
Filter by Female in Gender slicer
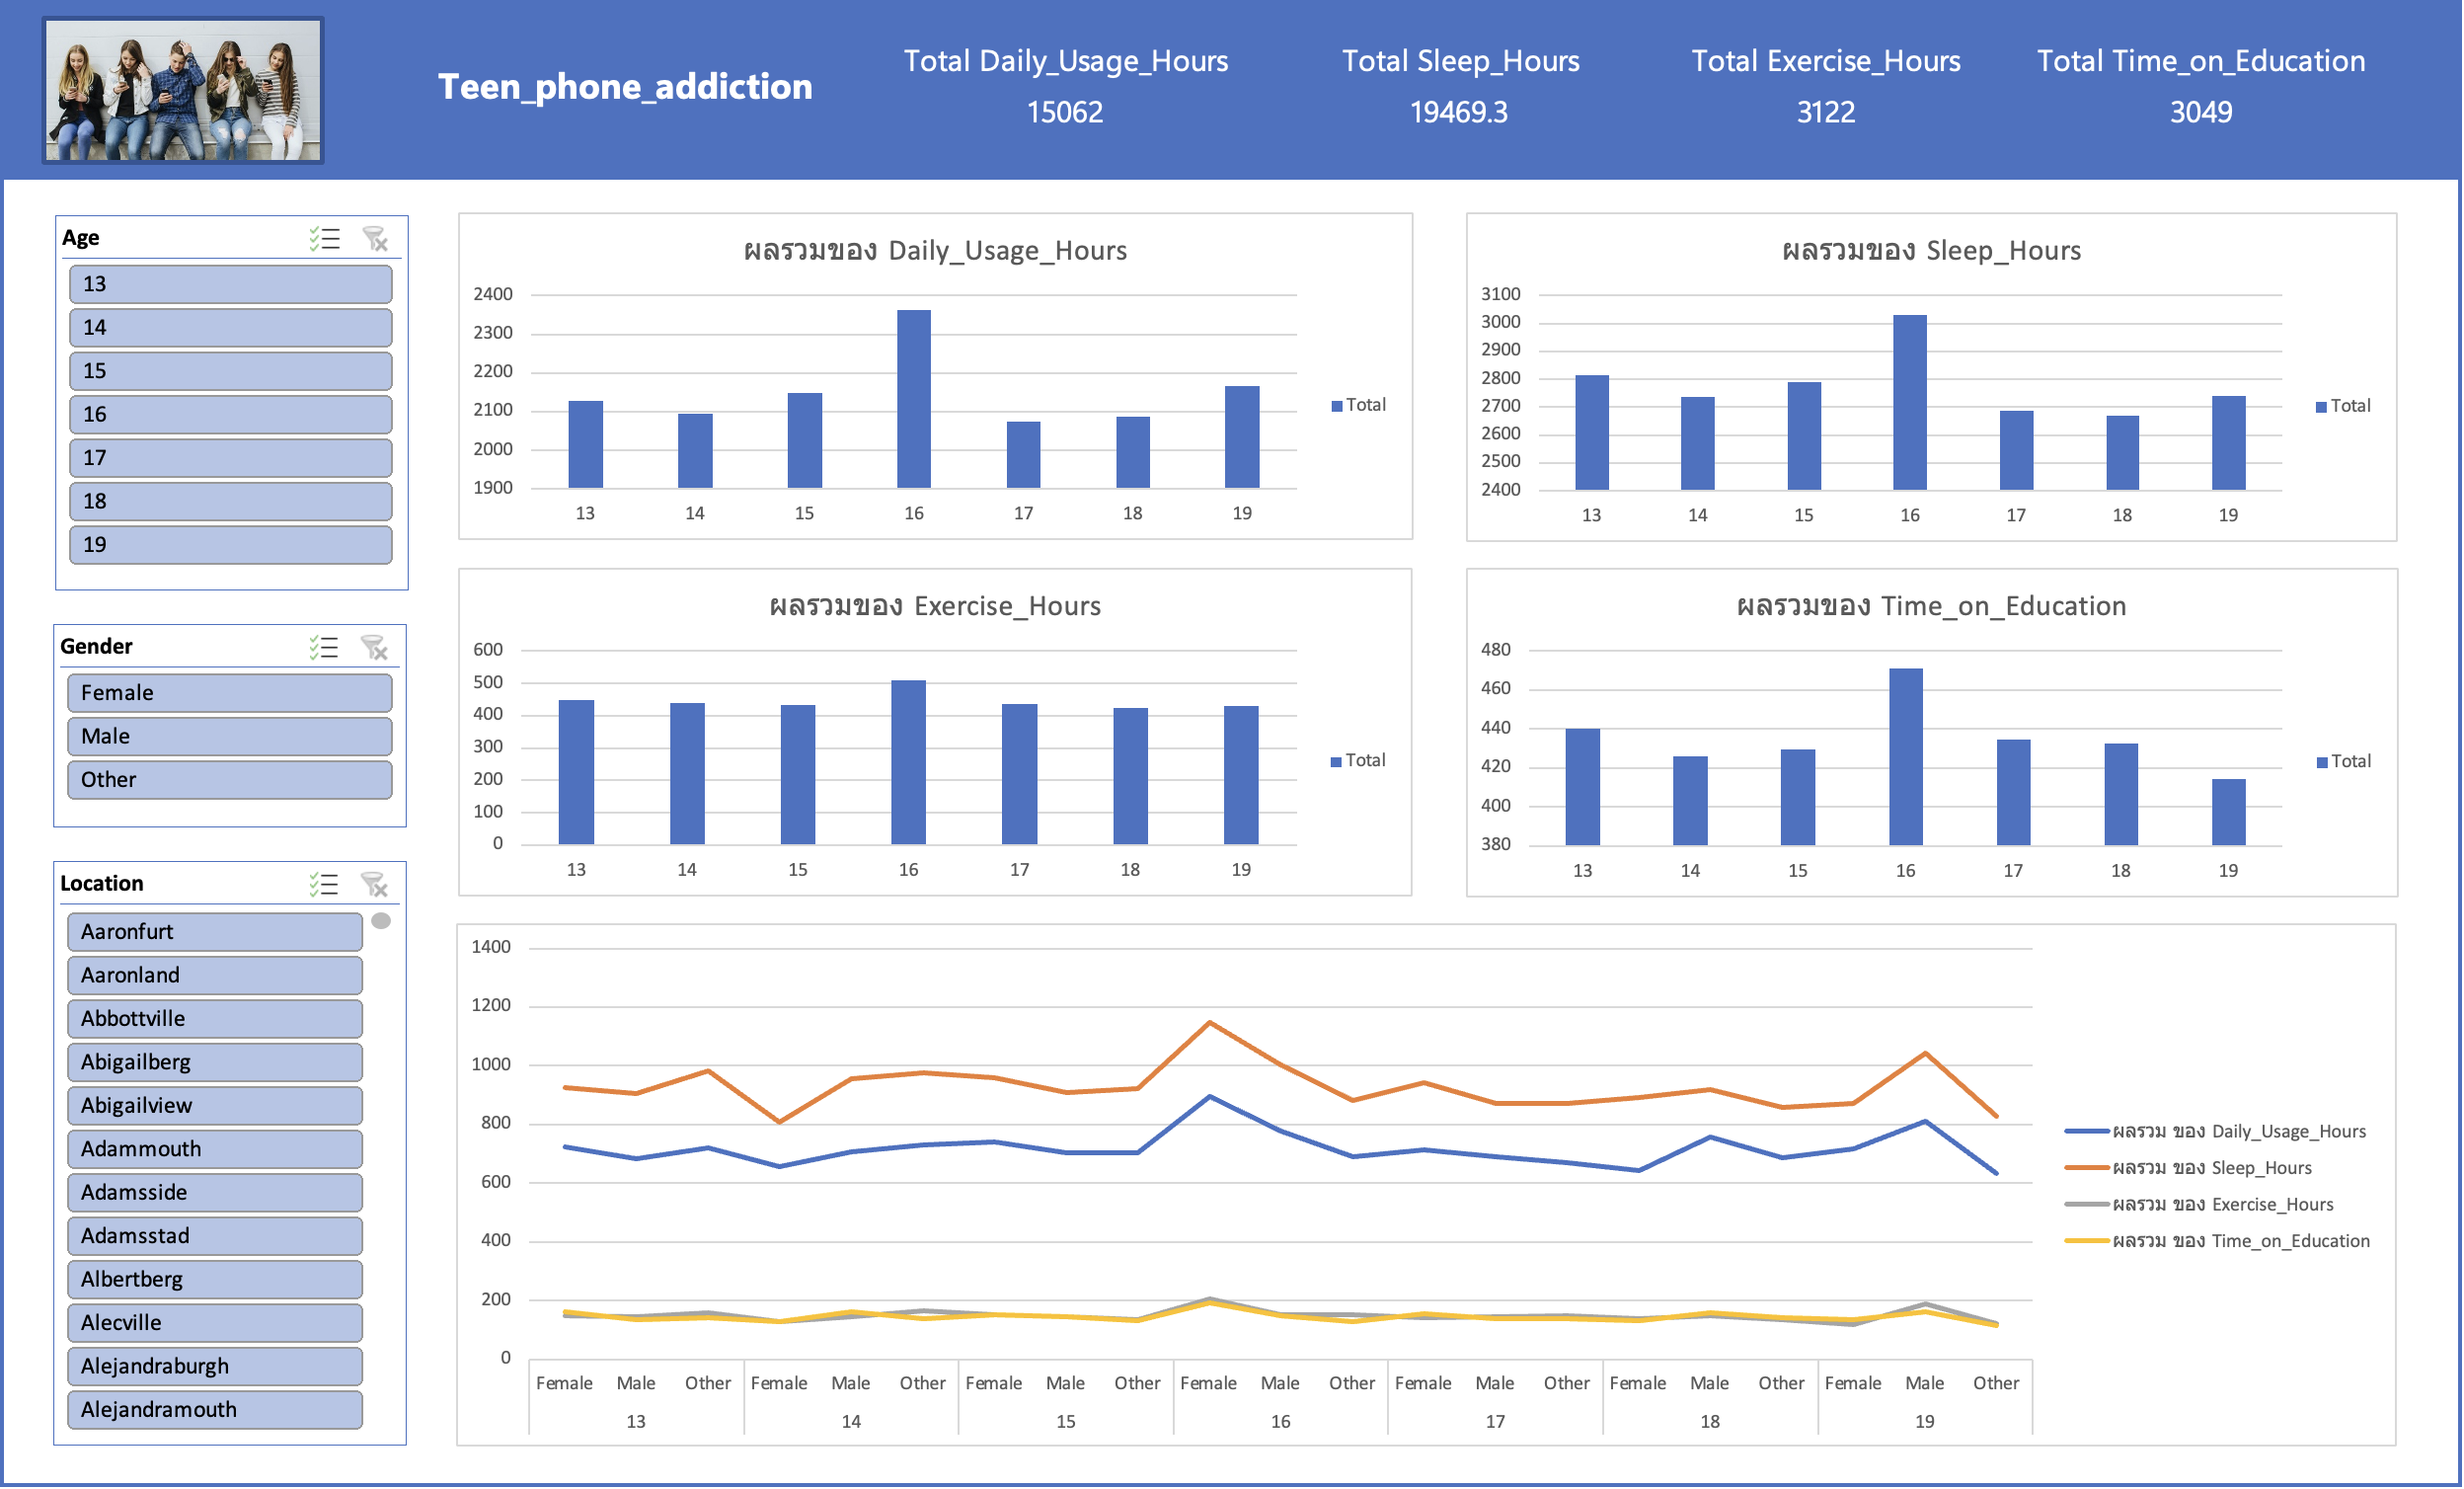click(x=230, y=693)
